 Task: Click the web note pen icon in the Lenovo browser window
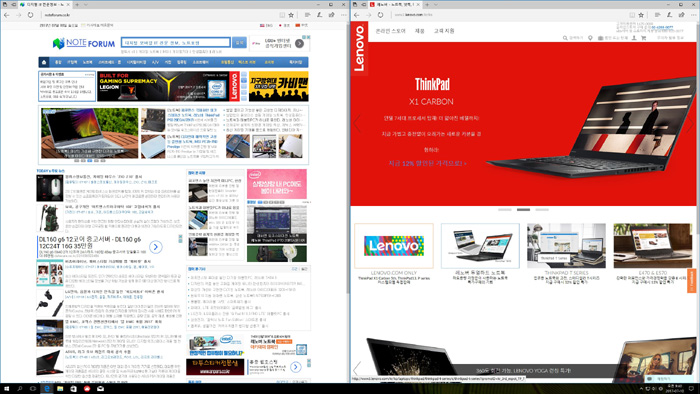669,15
